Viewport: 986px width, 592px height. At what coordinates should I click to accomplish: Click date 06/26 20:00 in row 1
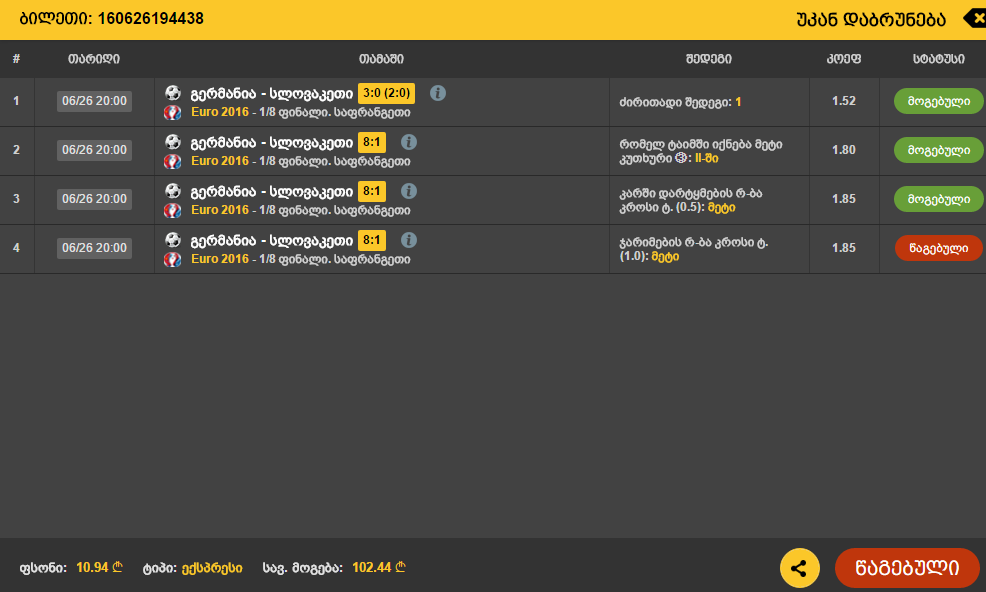click(x=94, y=101)
